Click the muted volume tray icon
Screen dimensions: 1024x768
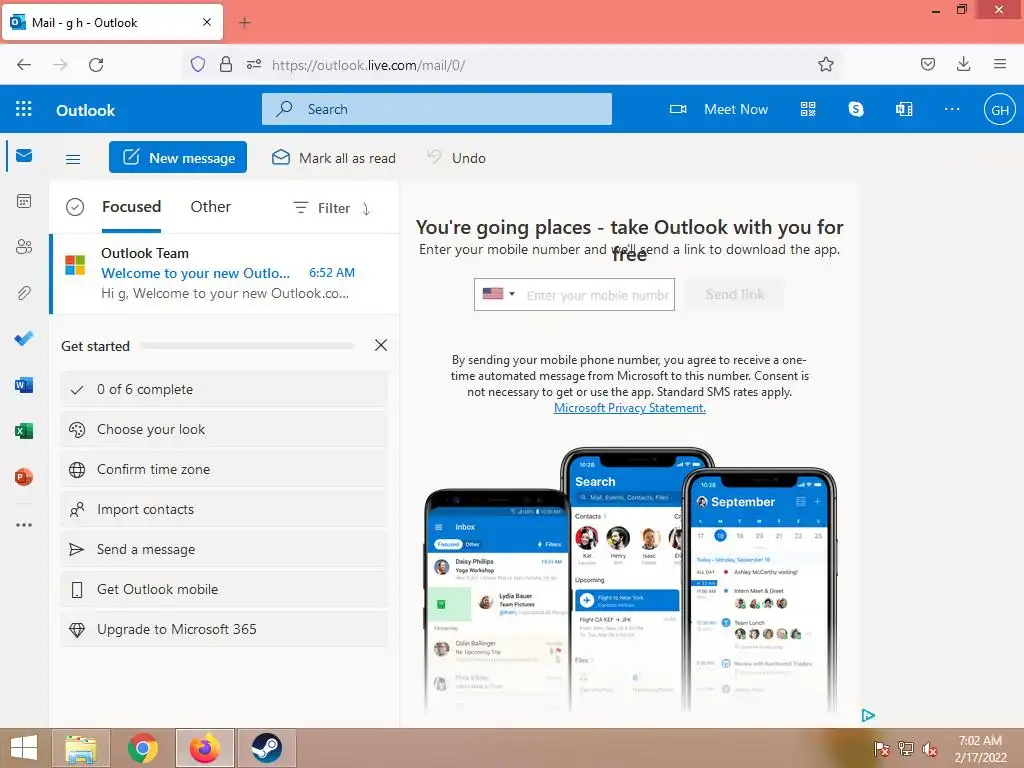929,749
